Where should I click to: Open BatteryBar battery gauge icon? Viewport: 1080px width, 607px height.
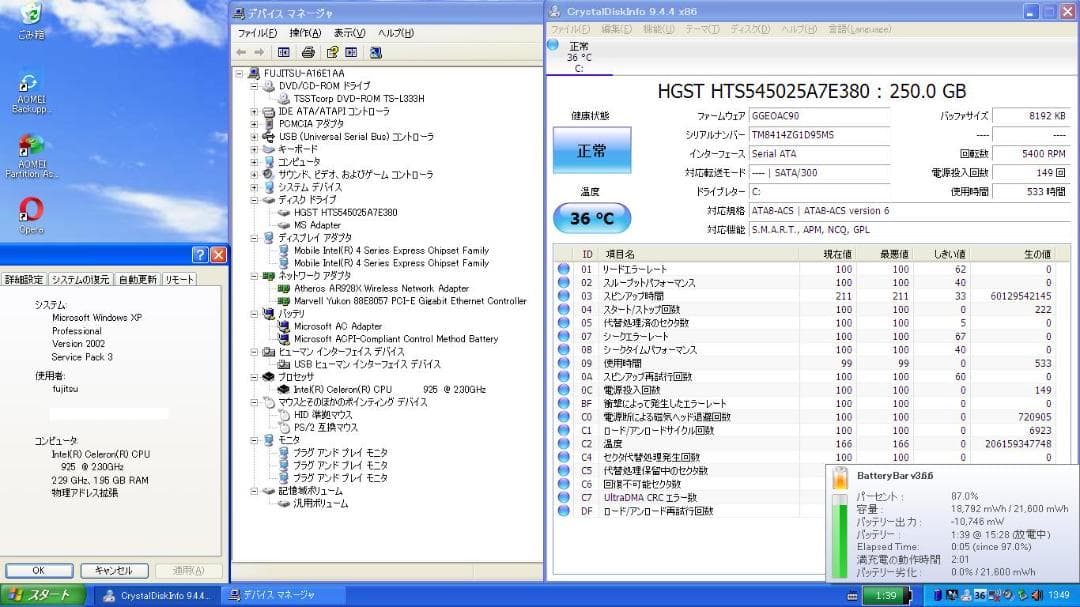(843, 480)
